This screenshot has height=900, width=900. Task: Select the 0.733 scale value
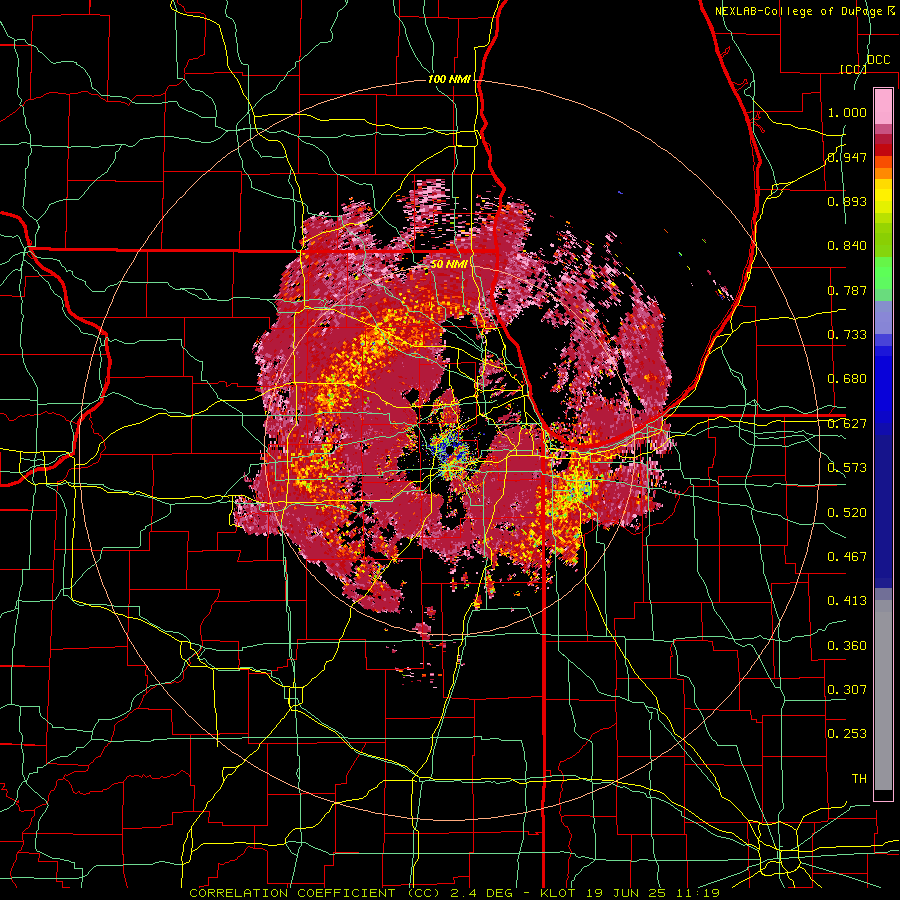847,335
